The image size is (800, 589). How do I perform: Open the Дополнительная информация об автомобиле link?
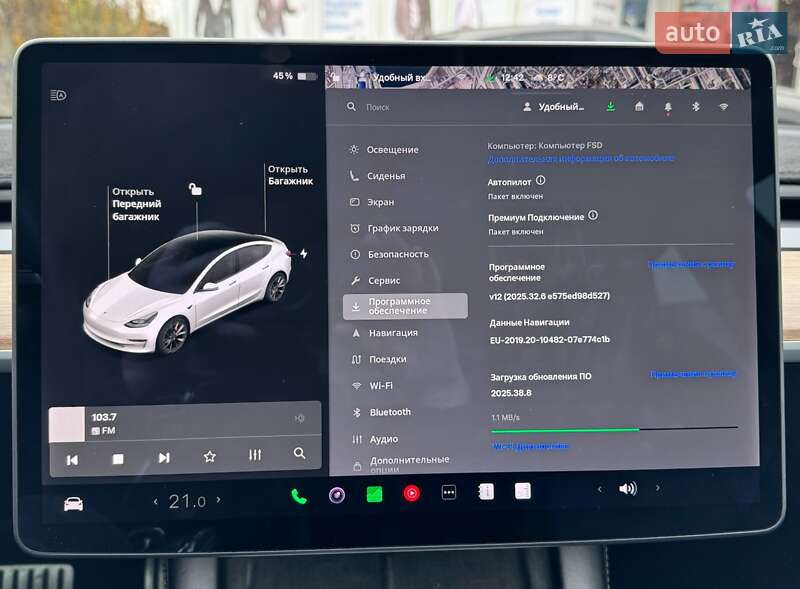pos(580,157)
